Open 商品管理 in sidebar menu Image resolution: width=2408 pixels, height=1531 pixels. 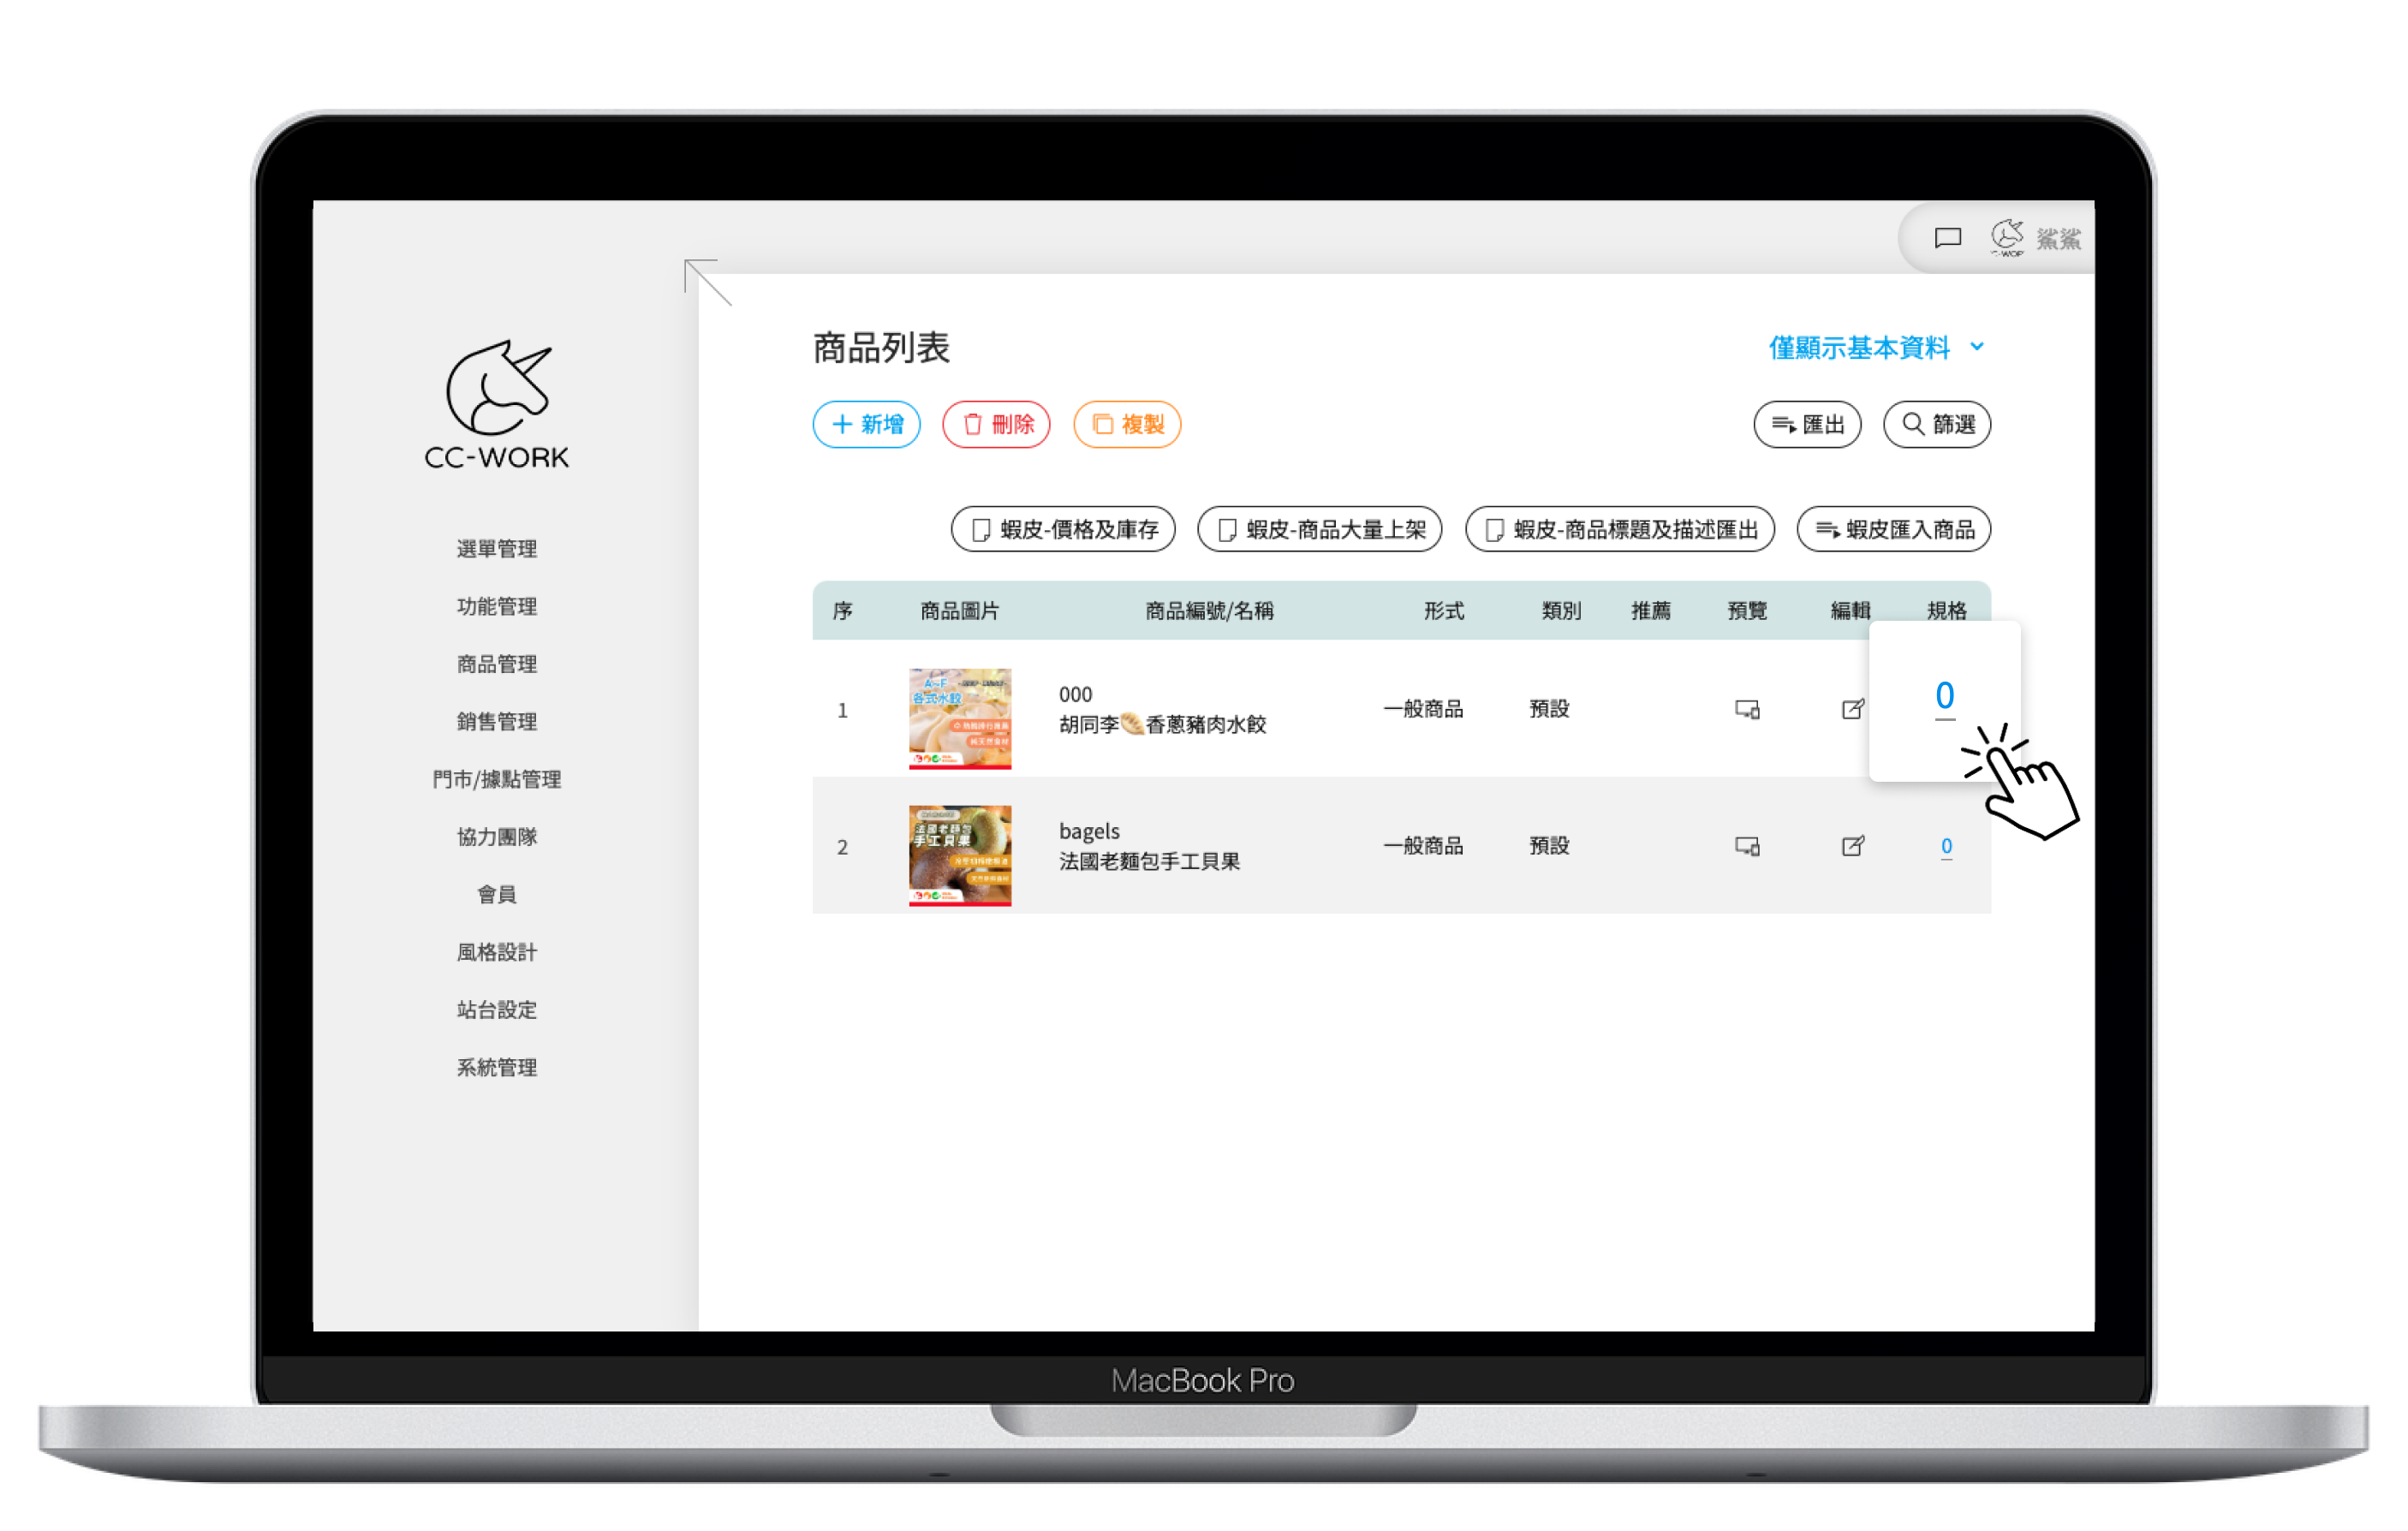pos(497,664)
